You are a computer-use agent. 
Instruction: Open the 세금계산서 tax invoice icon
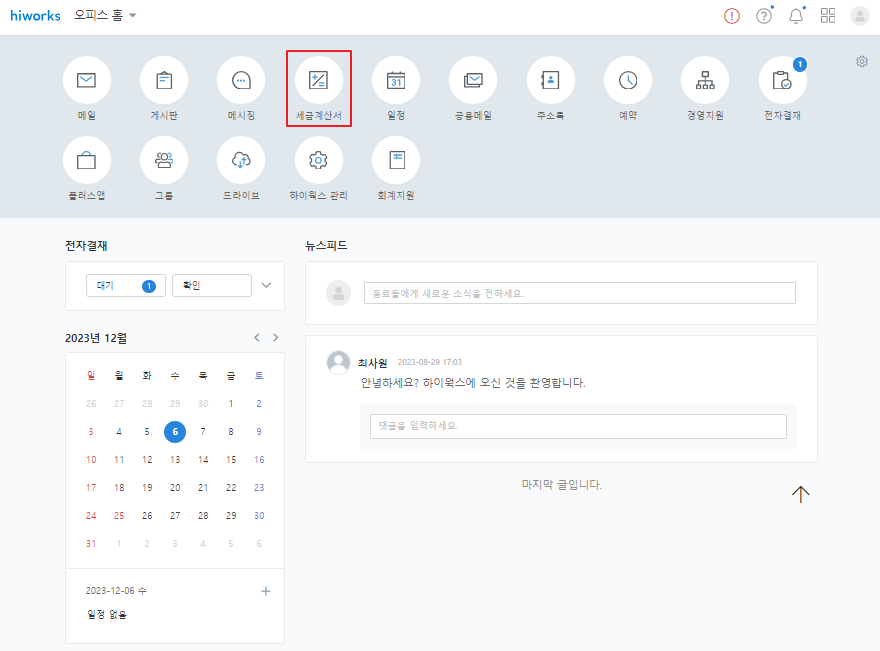(318, 81)
